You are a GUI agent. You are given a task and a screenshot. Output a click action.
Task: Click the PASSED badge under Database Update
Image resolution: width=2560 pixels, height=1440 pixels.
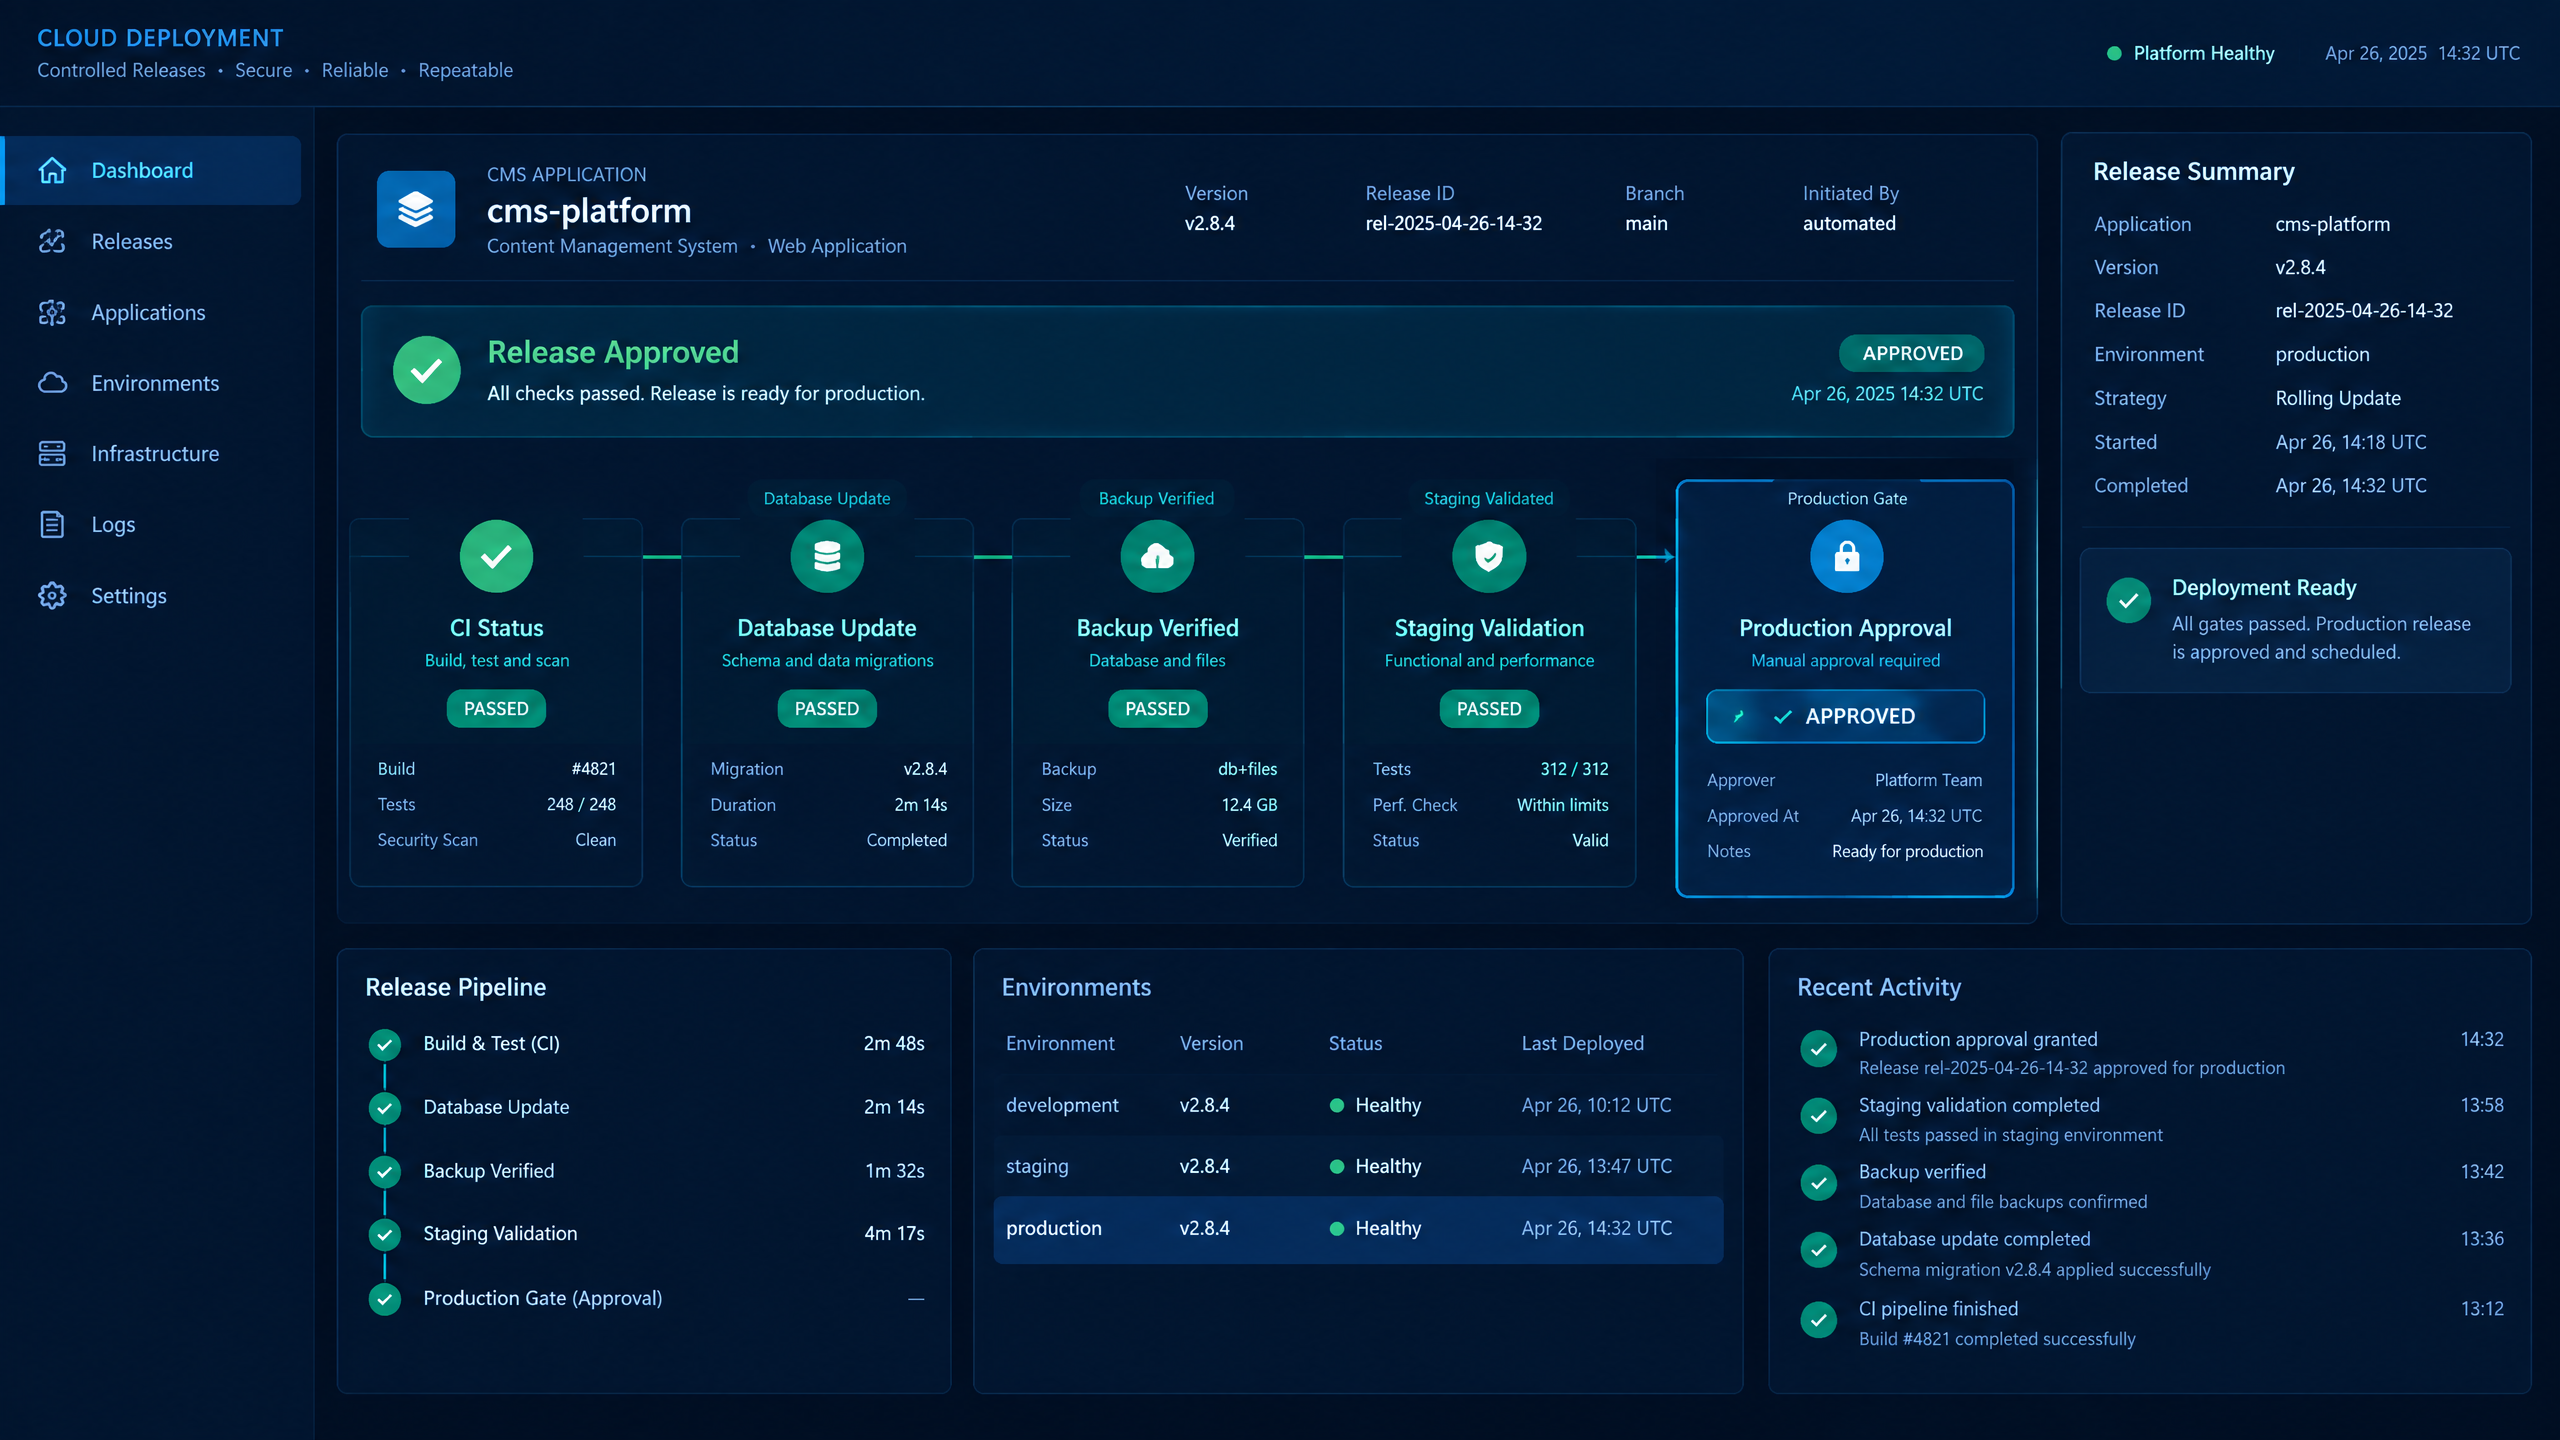[x=827, y=708]
